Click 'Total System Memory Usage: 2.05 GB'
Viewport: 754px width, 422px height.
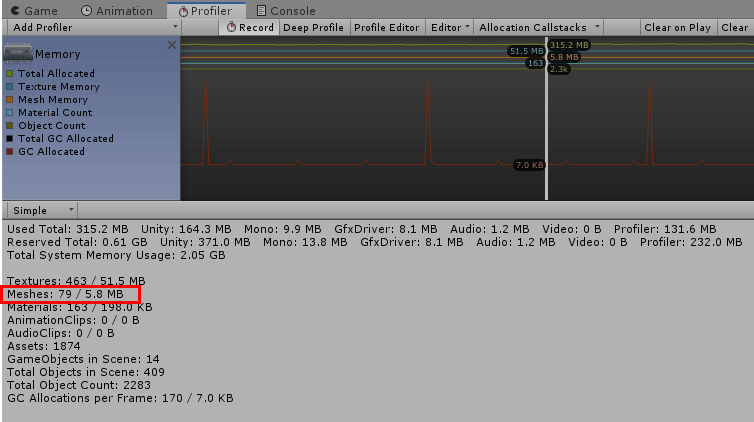click(116, 255)
